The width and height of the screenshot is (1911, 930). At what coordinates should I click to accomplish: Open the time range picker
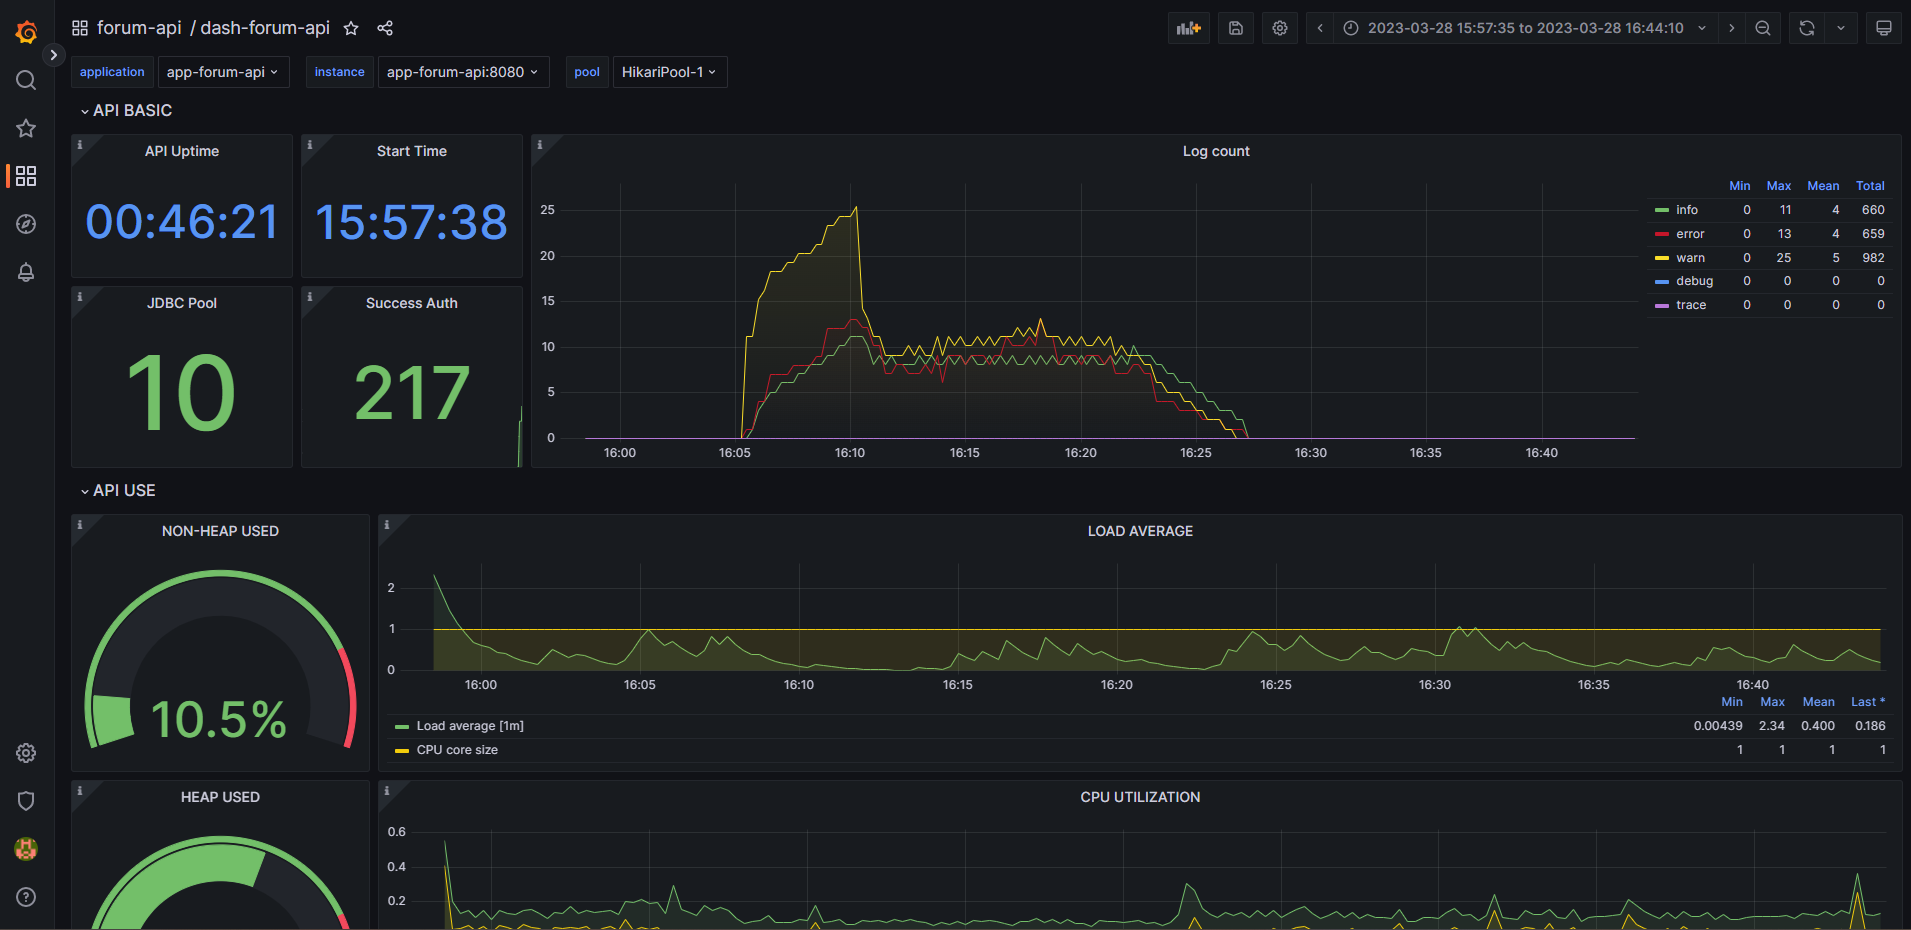tap(1520, 27)
